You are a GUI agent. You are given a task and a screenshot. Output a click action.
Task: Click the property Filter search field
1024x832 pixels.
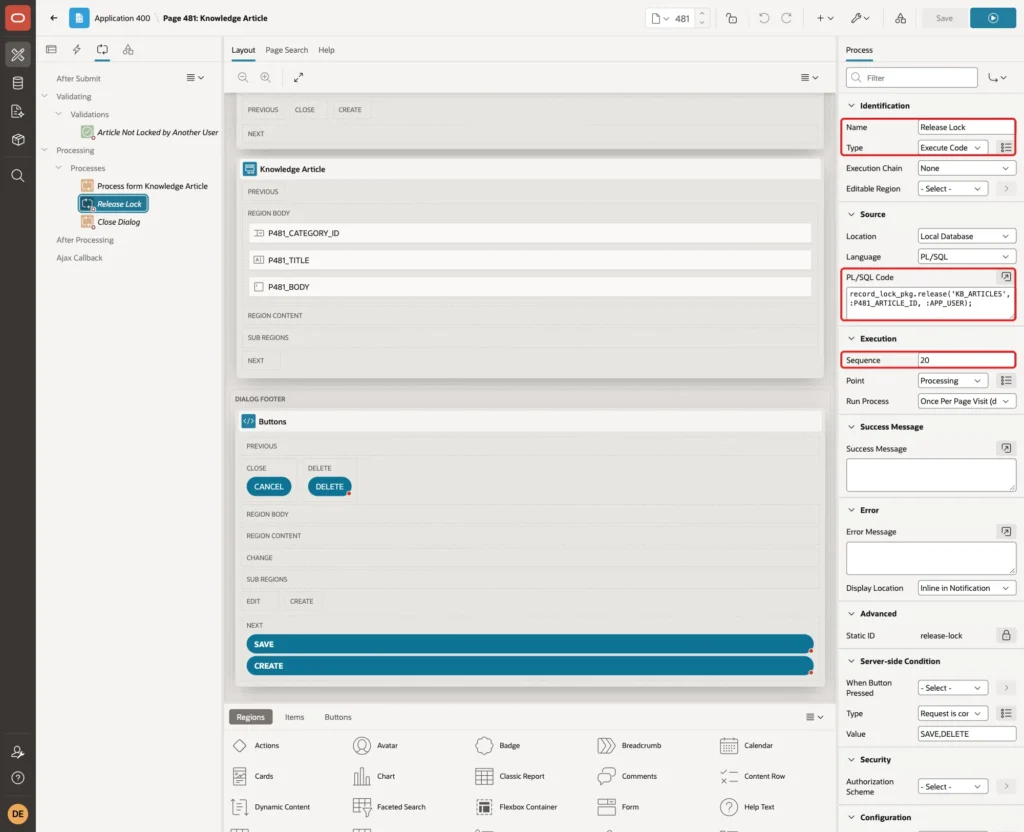tap(912, 78)
